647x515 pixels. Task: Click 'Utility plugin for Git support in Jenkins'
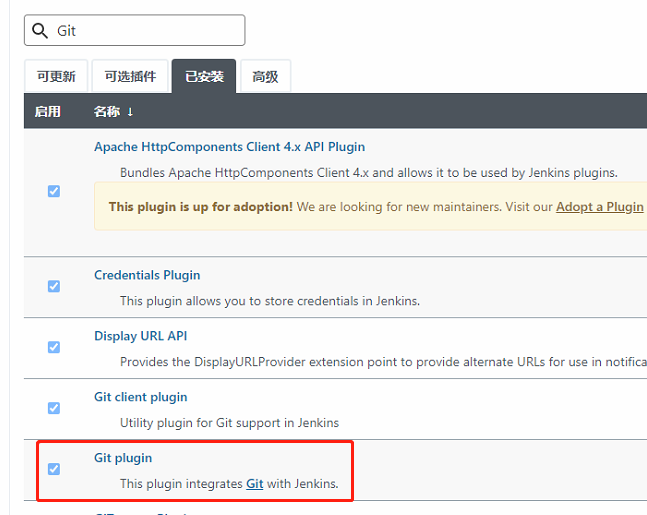point(229,423)
